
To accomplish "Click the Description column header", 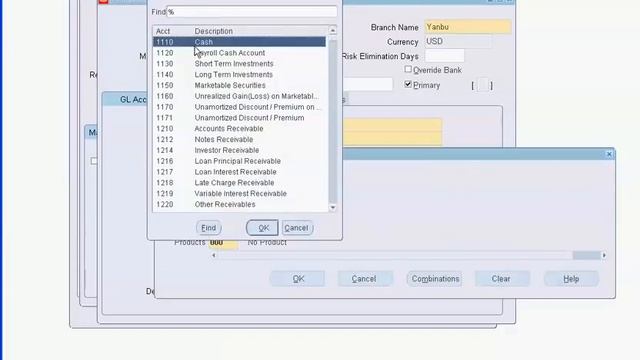I will 213,31.
